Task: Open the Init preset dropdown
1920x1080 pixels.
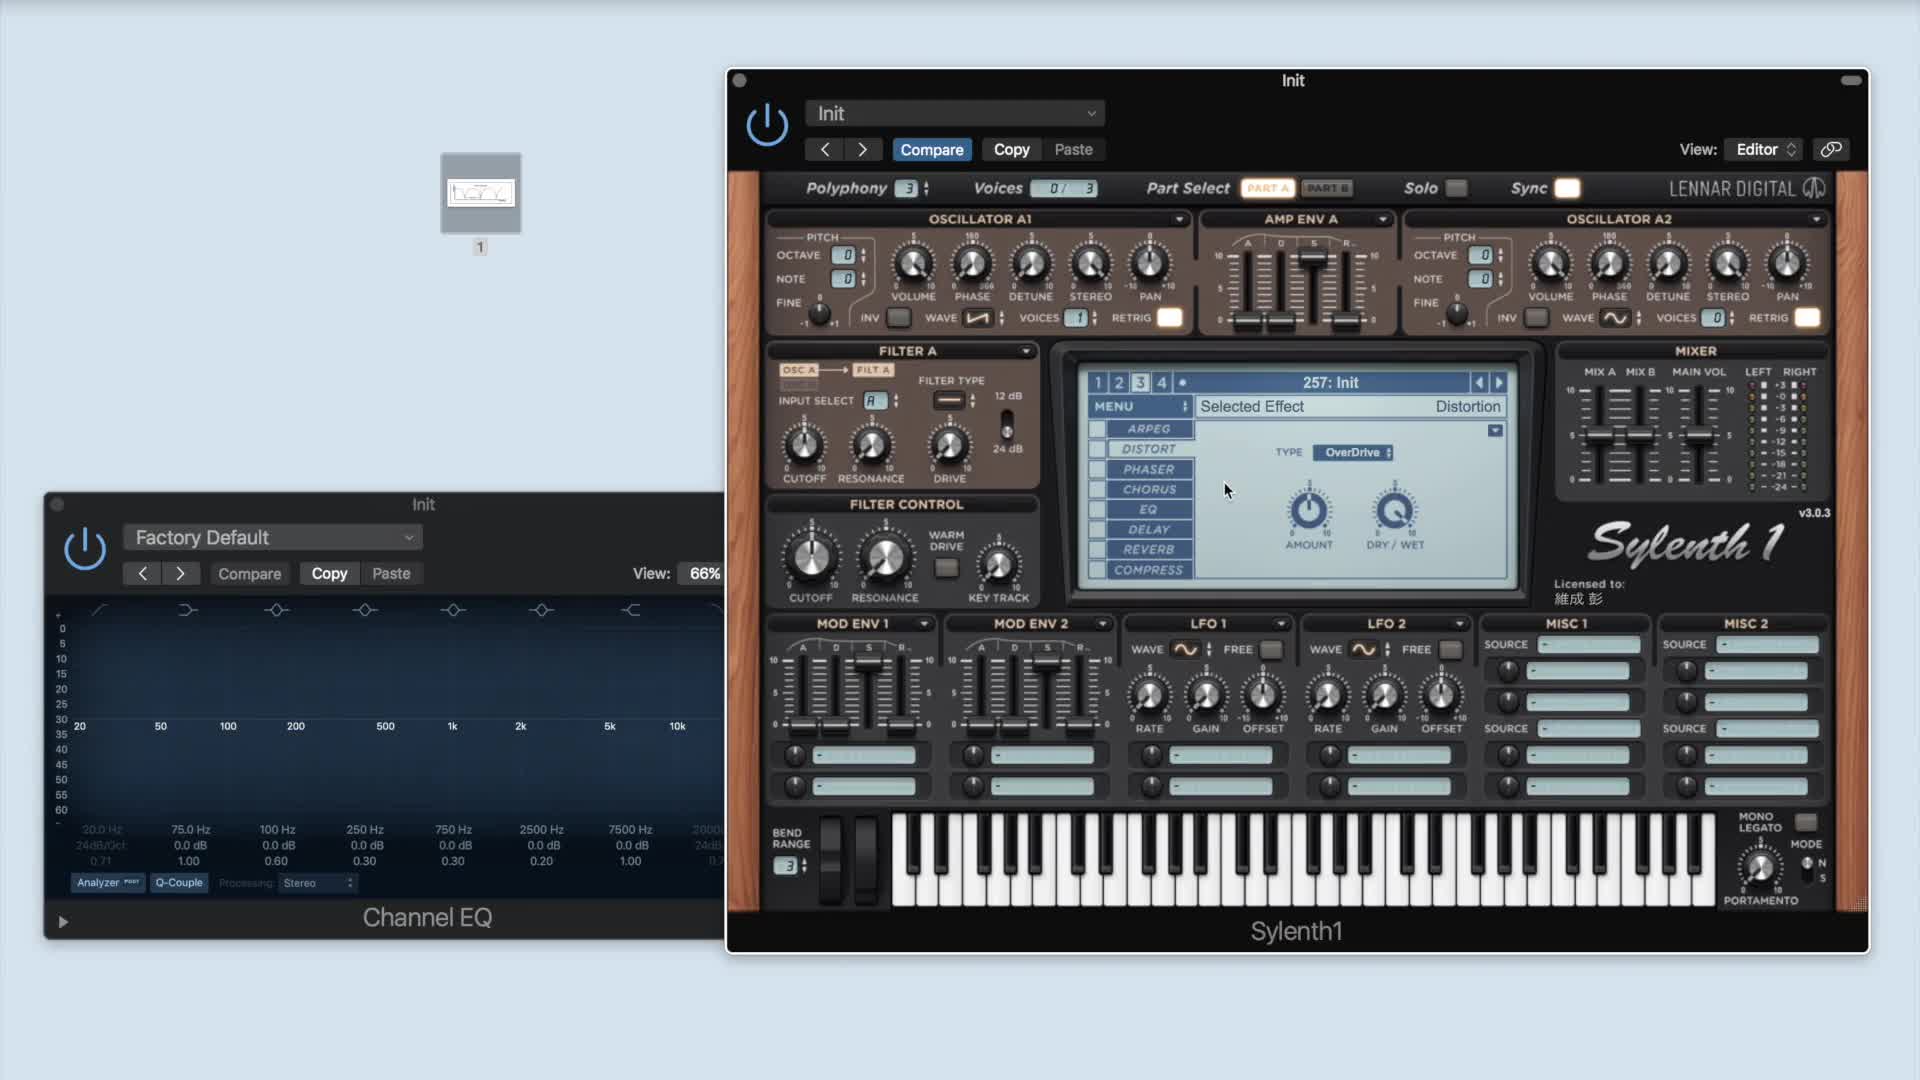Action: pos(955,113)
